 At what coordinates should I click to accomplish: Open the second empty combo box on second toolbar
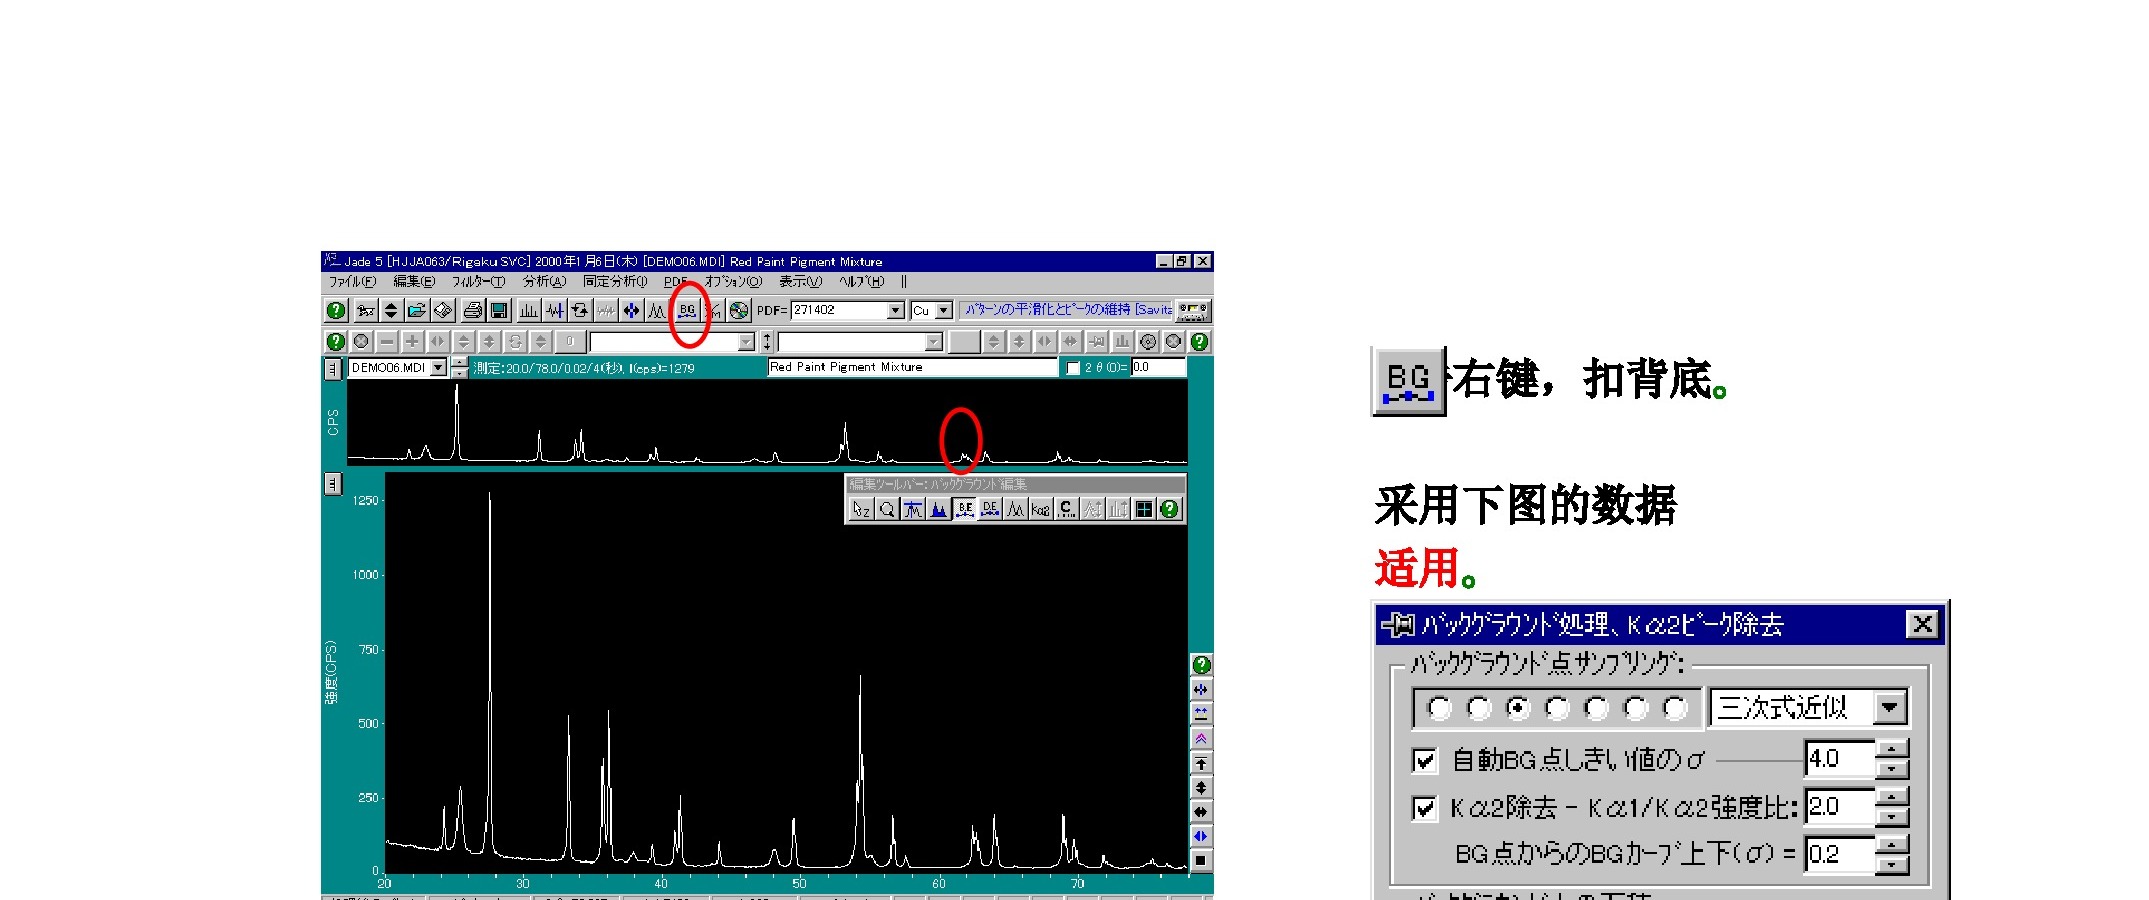click(933, 342)
